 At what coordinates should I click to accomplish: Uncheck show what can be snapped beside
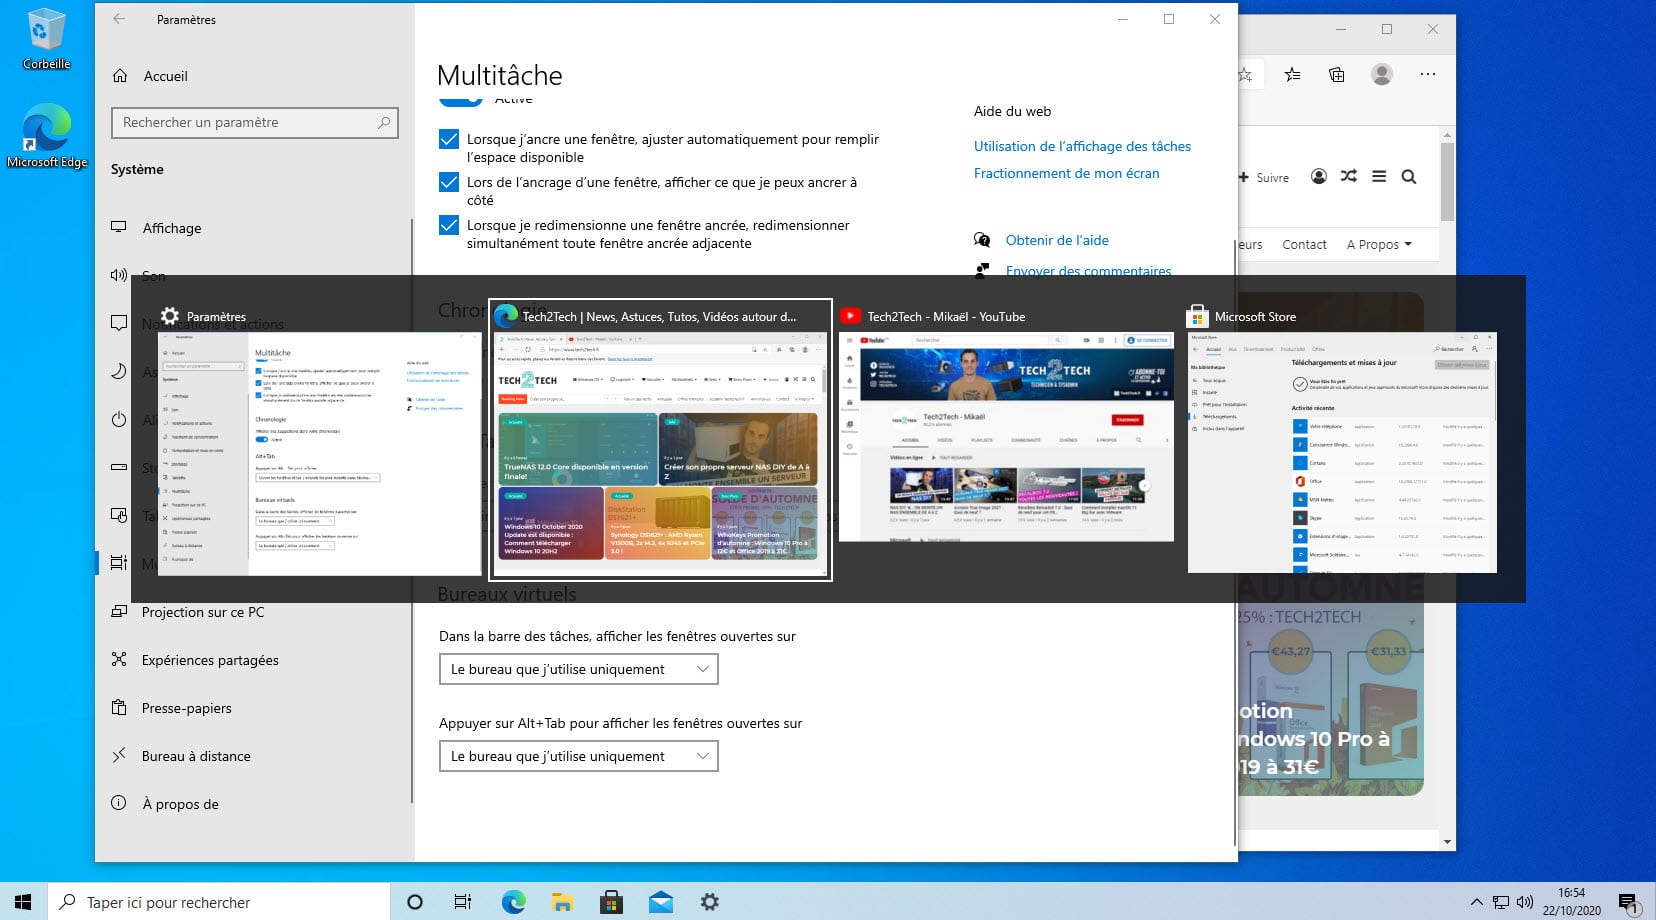pos(449,182)
